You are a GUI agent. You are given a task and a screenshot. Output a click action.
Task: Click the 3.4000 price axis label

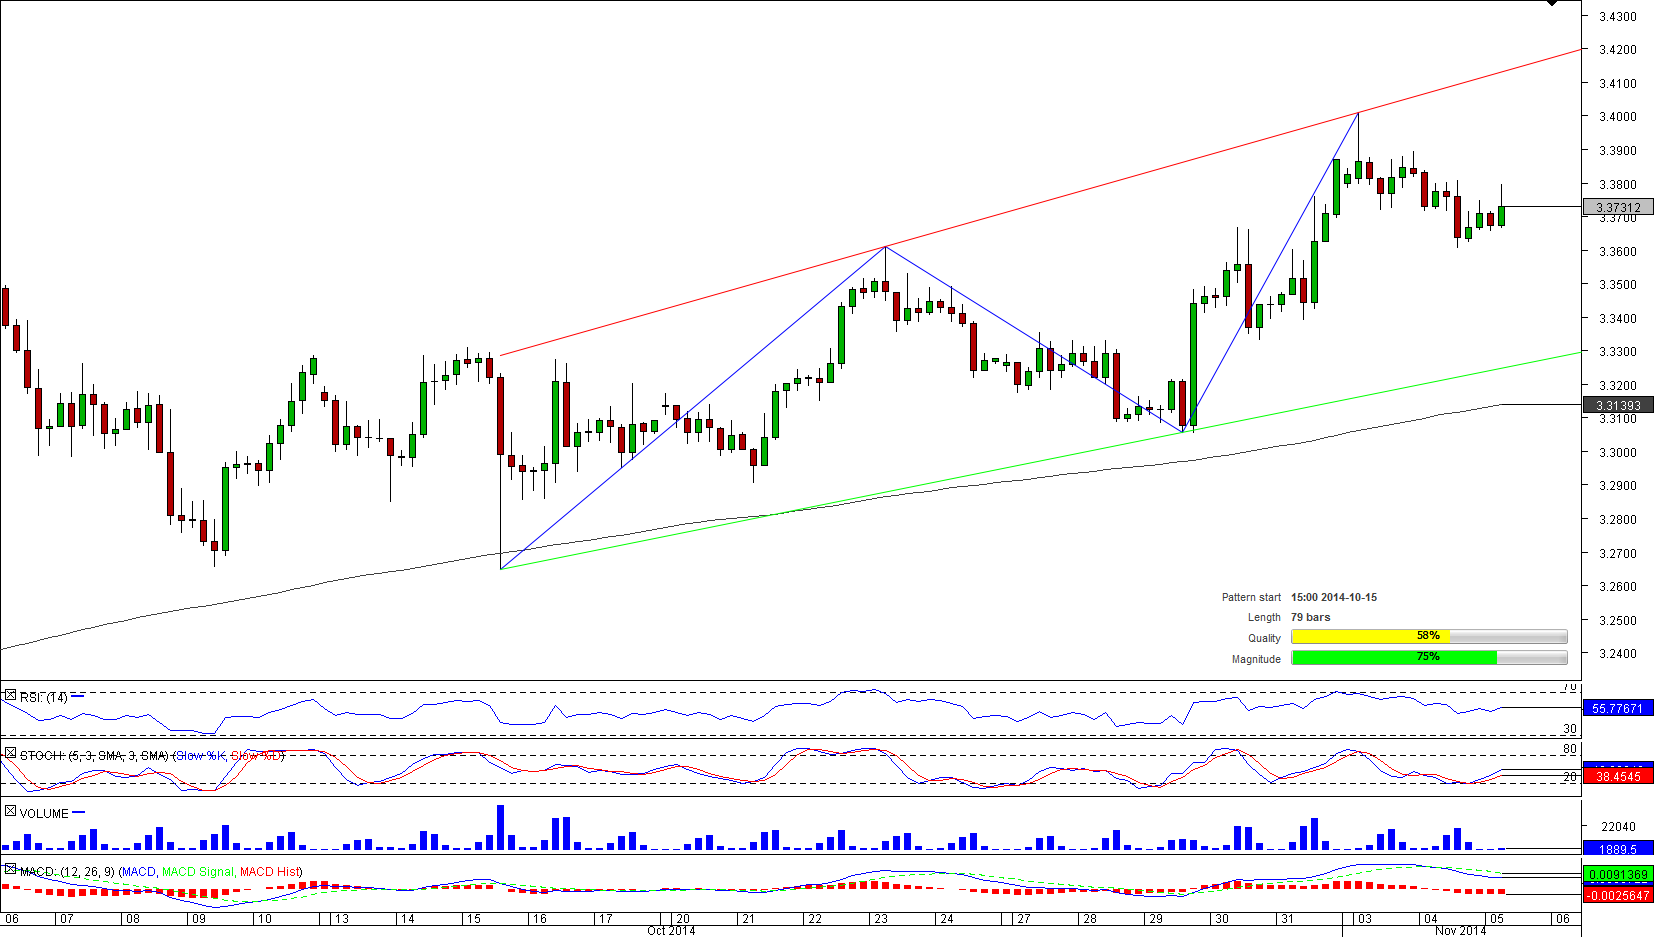click(1618, 117)
